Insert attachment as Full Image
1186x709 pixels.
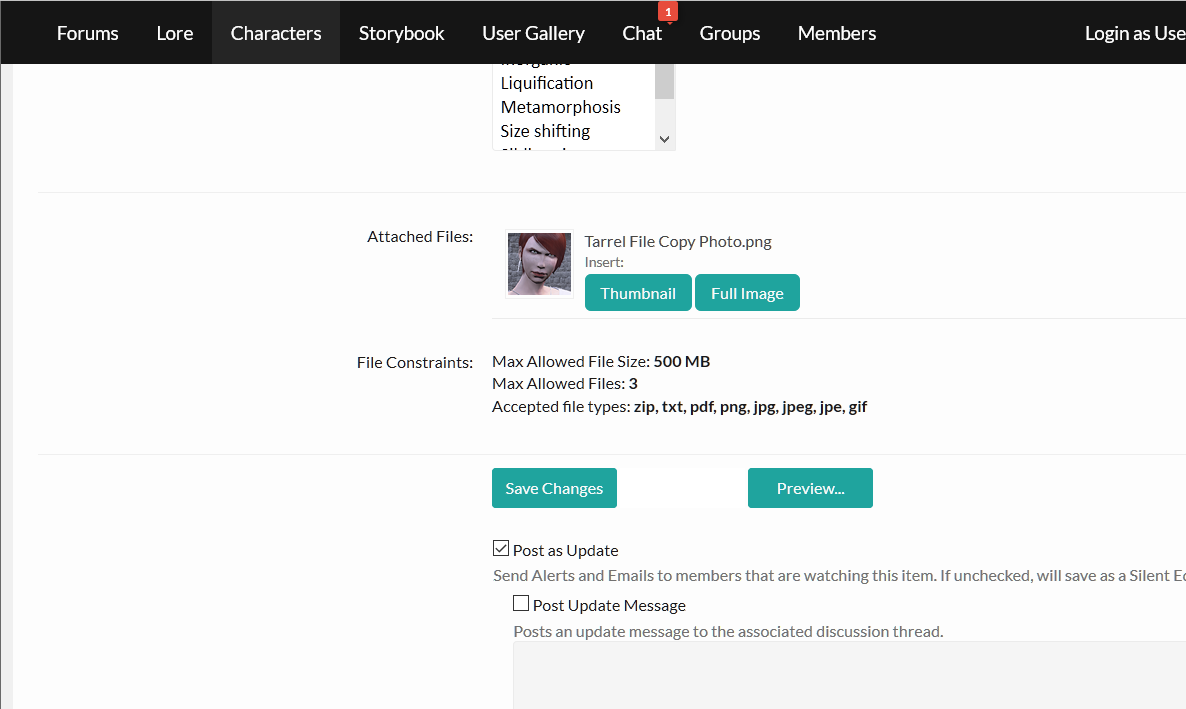[747, 293]
